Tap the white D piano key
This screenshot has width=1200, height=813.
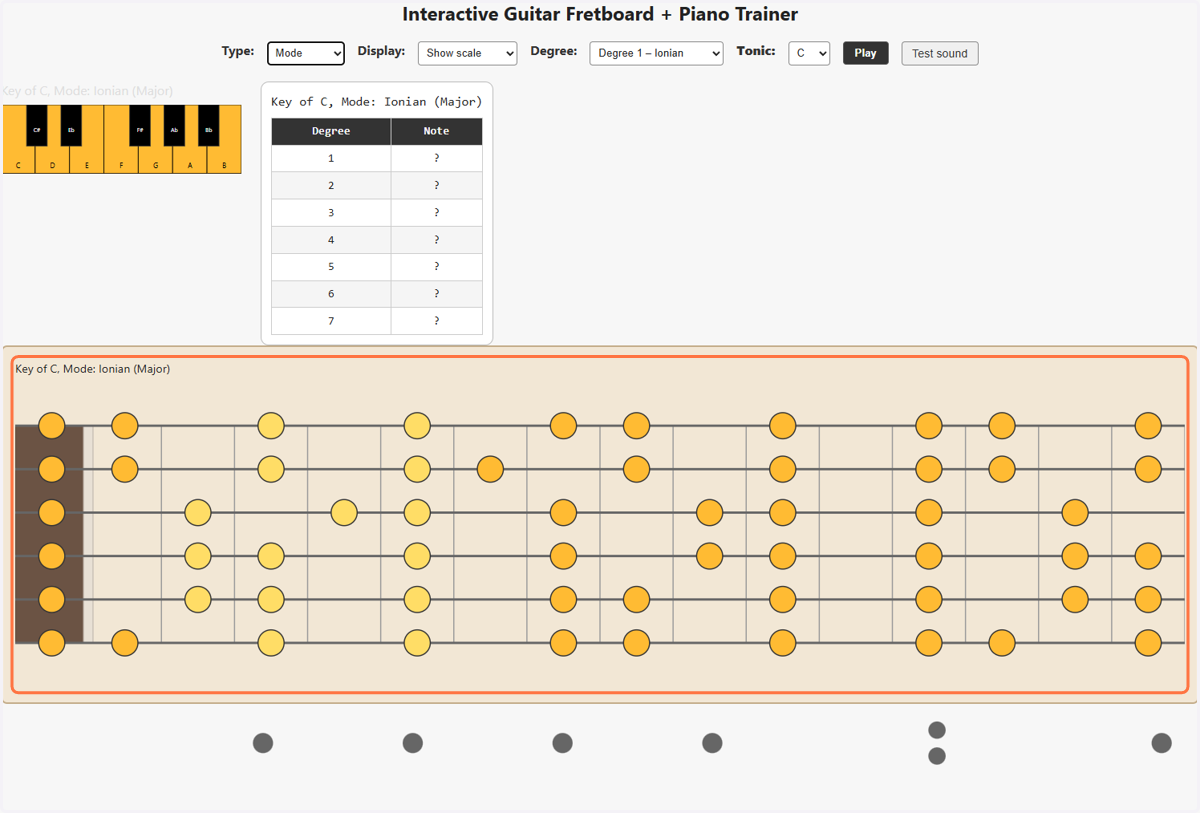pyautogui.click(x=52, y=160)
